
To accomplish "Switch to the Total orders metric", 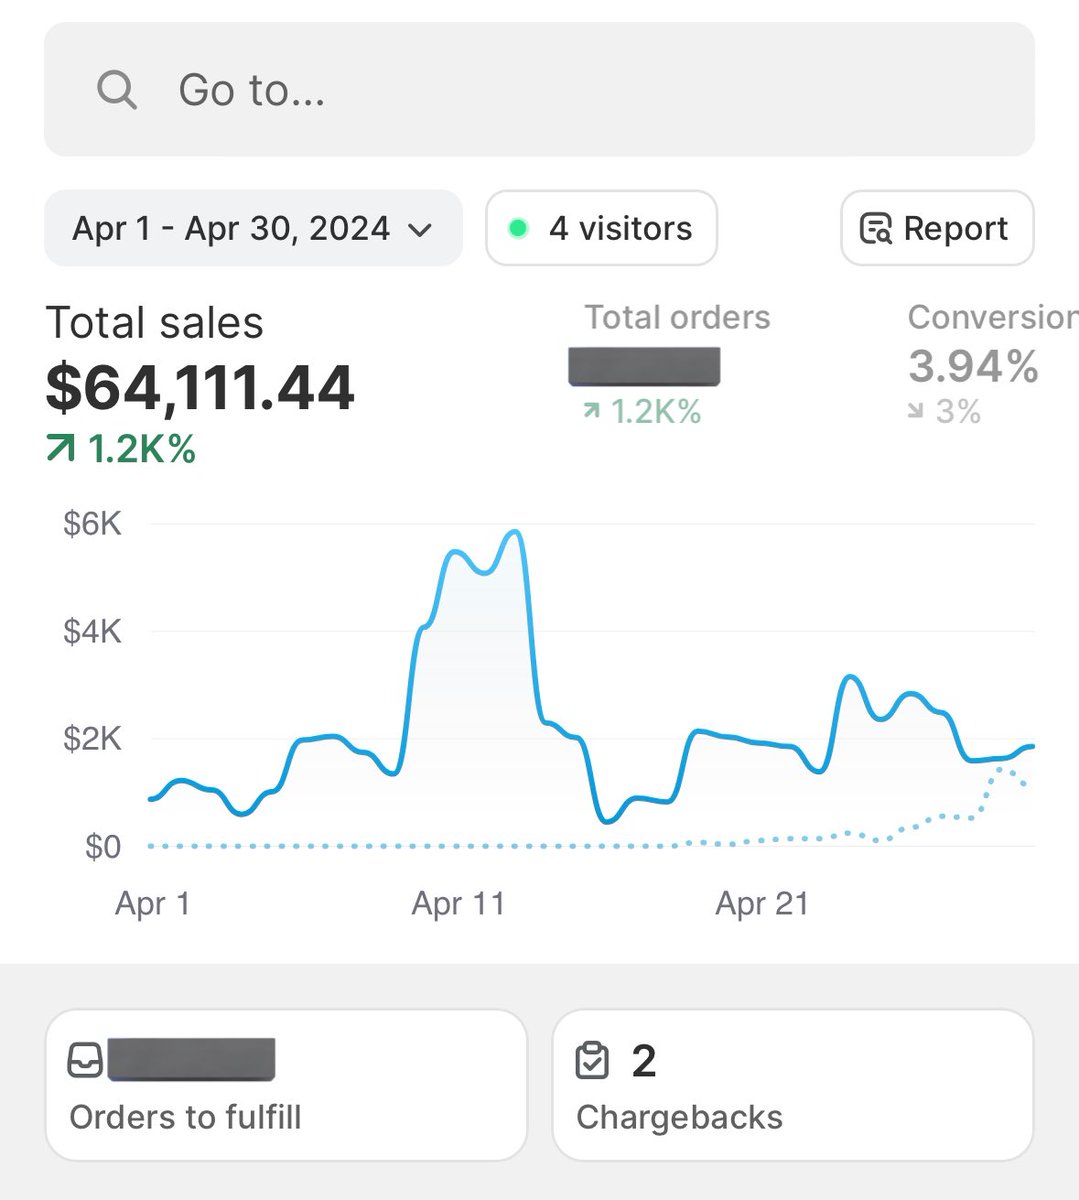I will 677,364.
